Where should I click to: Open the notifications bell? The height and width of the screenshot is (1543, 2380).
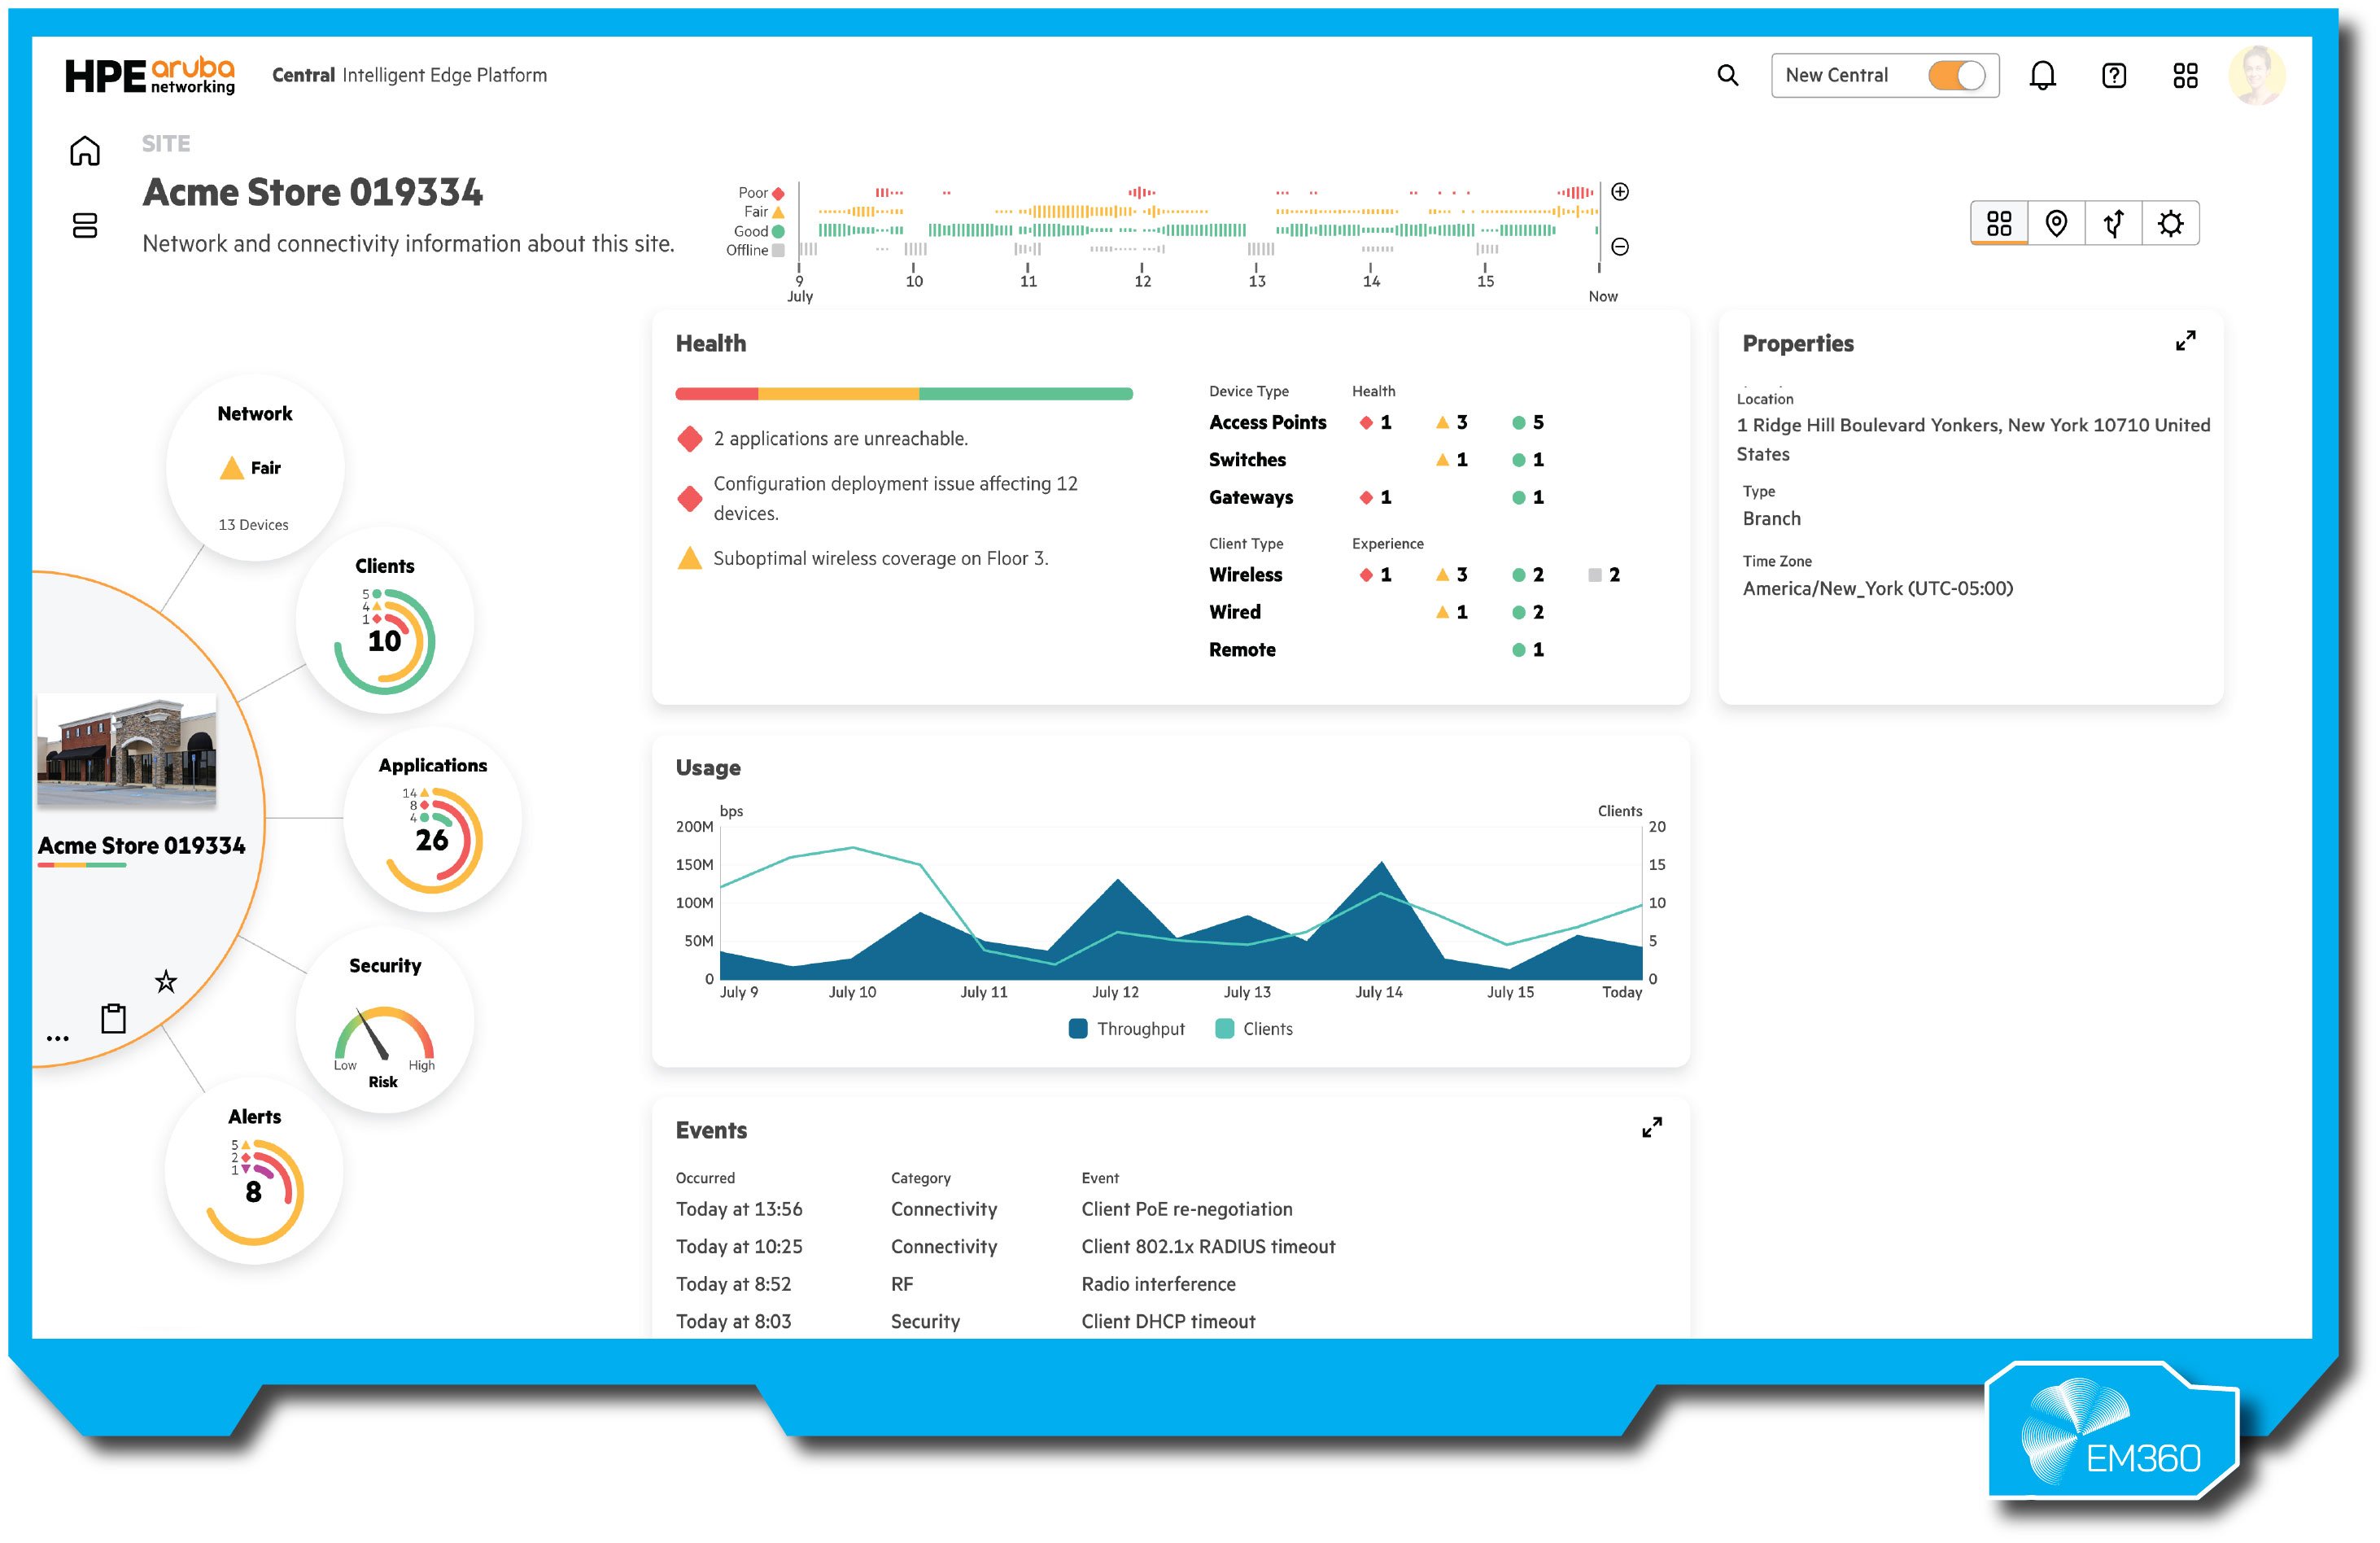[2043, 75]
